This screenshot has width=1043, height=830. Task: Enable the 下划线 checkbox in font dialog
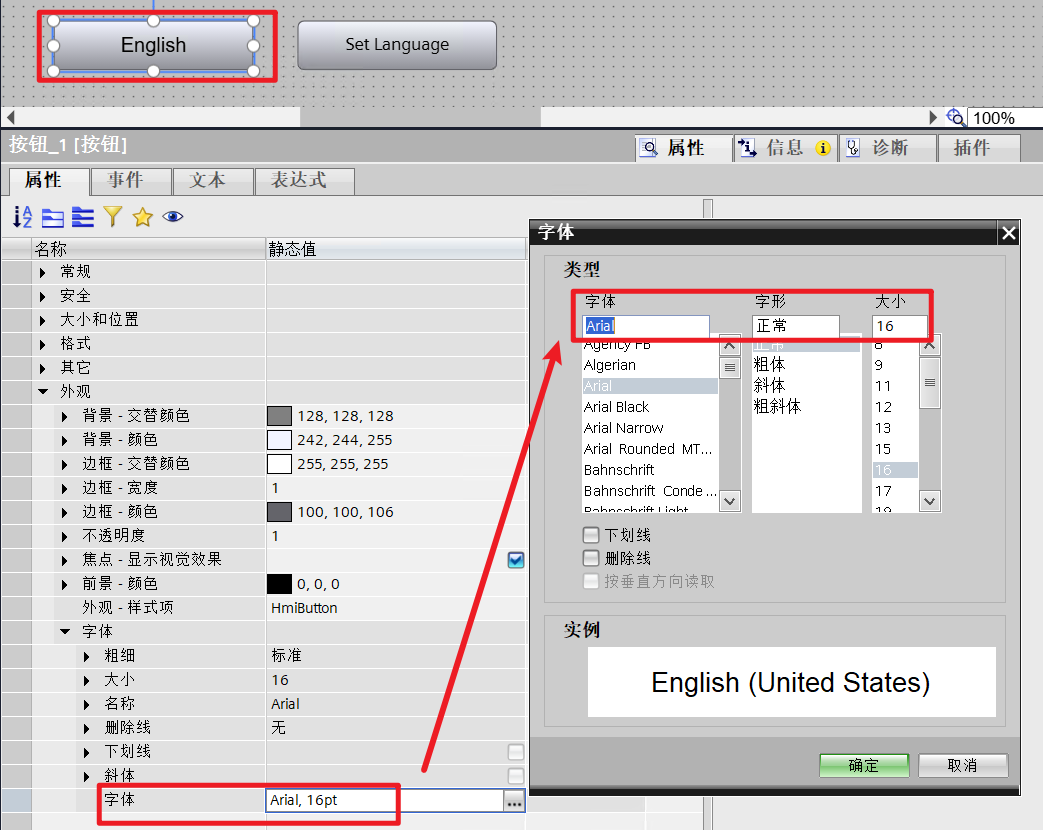[591, 535]
